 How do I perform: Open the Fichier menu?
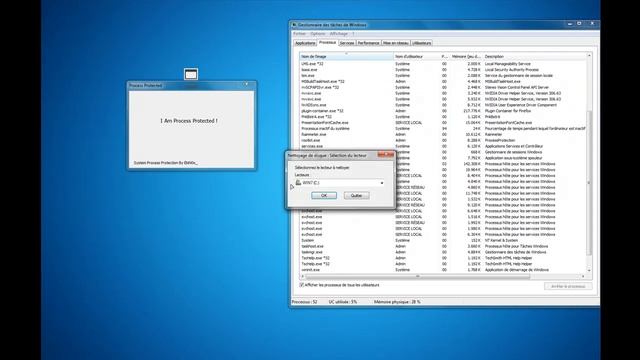pyautogui.click(x=299, y=34)
